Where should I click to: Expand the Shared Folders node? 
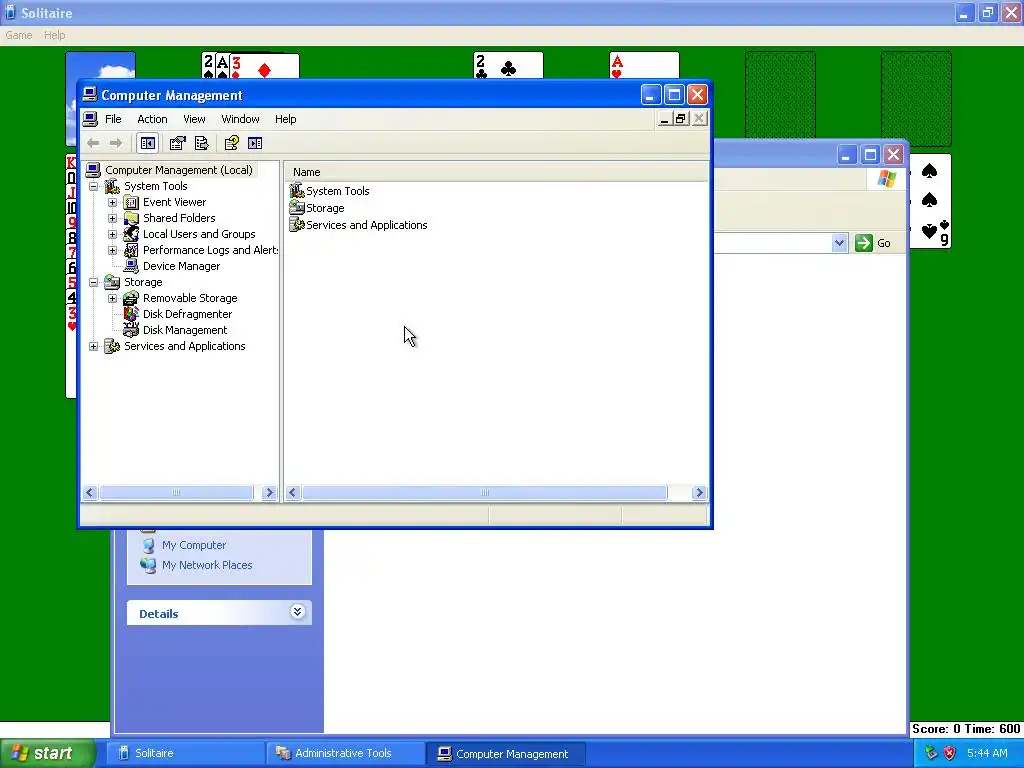click(112, 218)
